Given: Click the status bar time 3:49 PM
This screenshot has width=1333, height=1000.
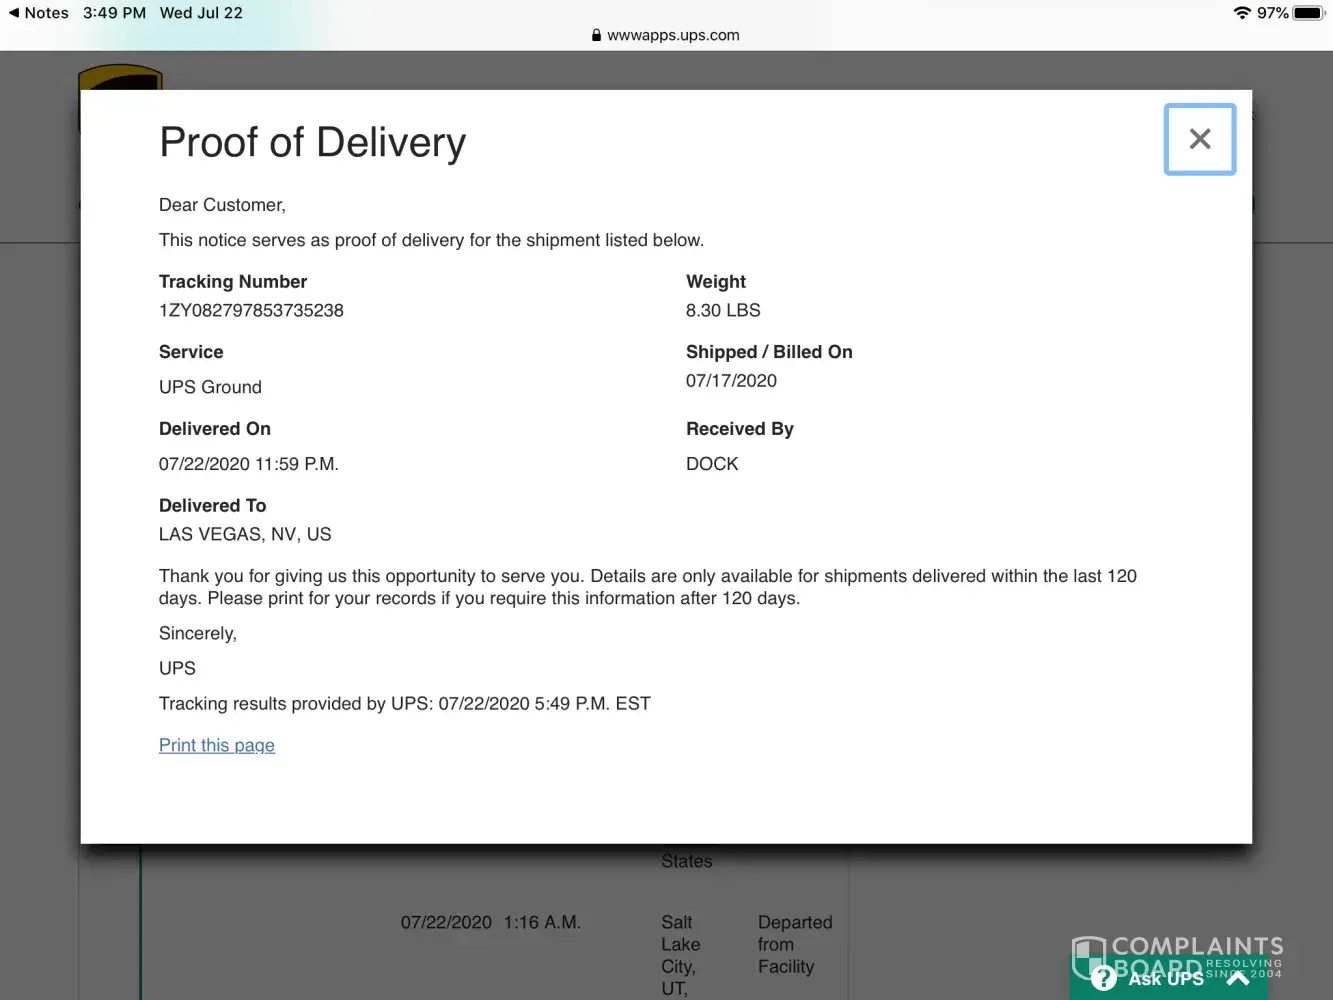Looking at the screenshot, I should [x=114, y=13].
